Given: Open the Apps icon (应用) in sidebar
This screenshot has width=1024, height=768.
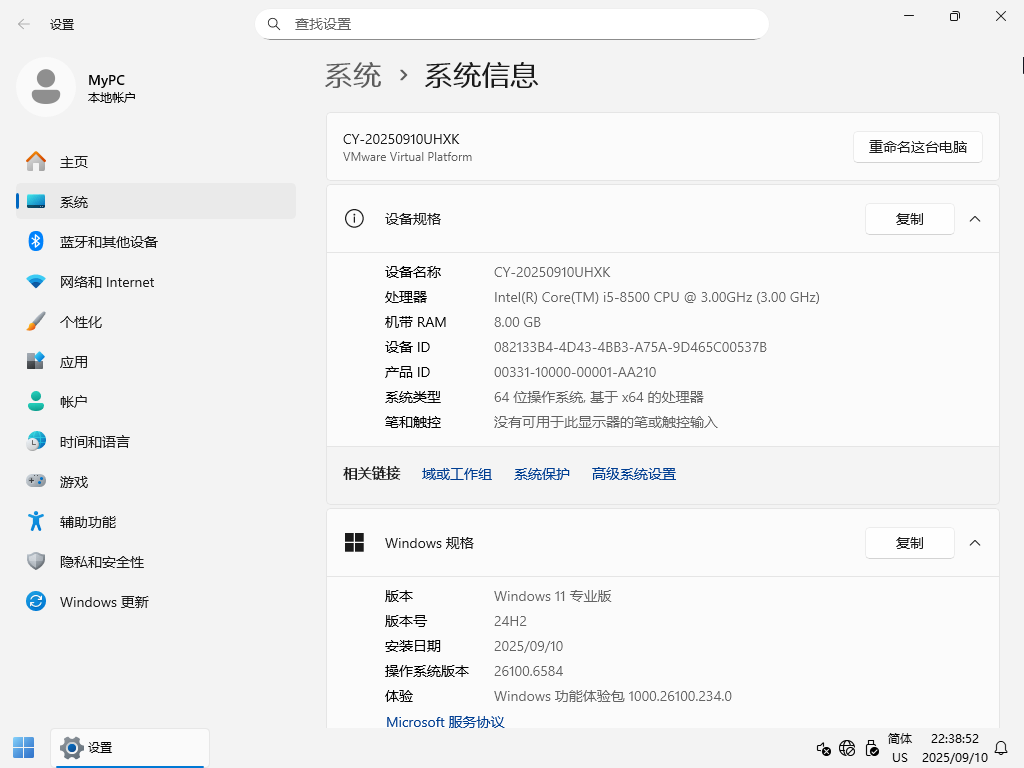Looking at the screenshot, I should pyautogui.click(x=36, y=362).
